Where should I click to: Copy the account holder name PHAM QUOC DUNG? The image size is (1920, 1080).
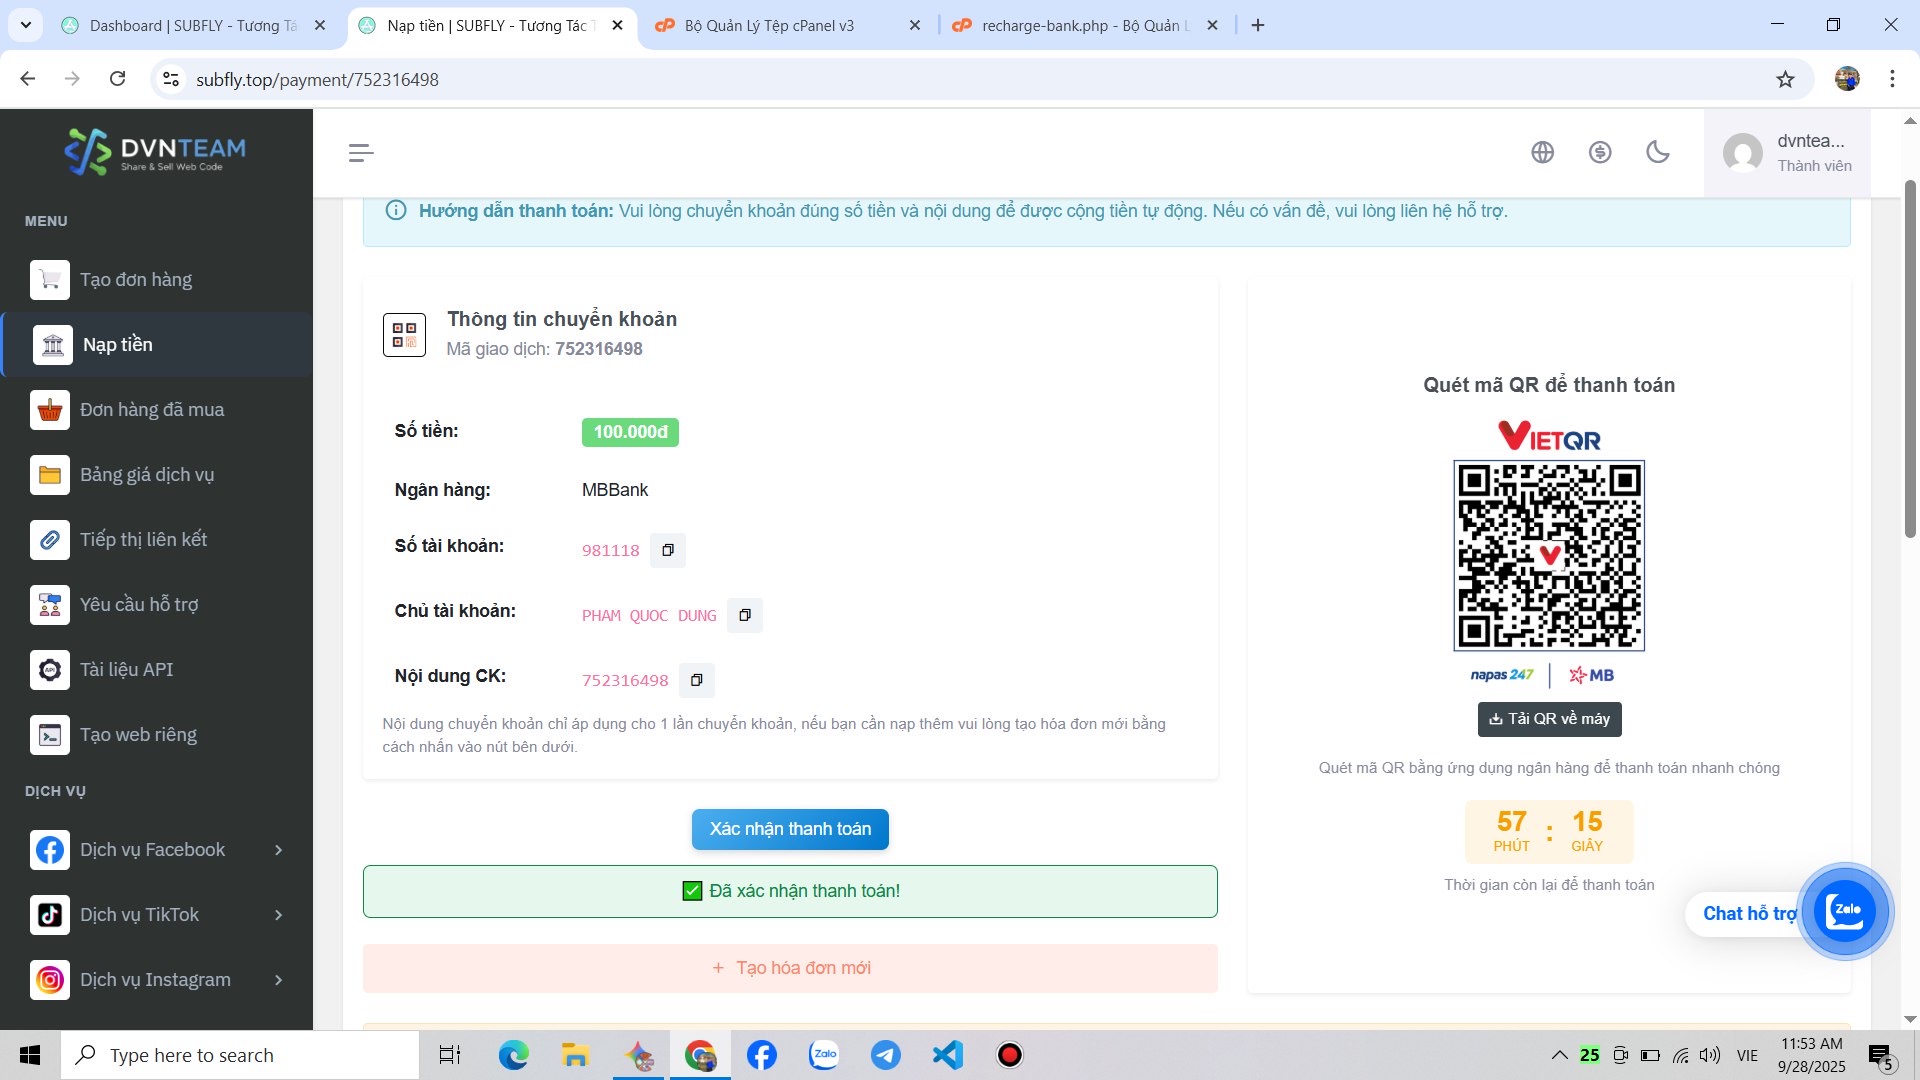745,615
